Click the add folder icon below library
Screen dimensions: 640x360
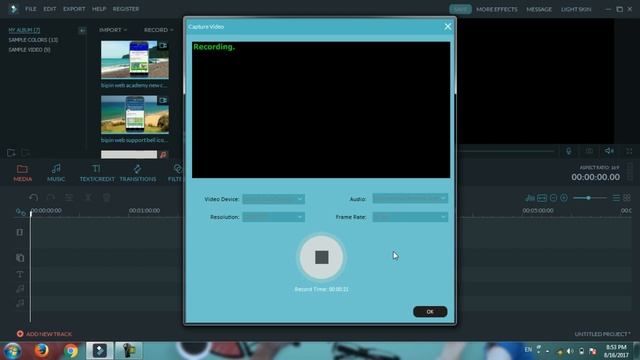pyautogui.click(x=11, y=153)
